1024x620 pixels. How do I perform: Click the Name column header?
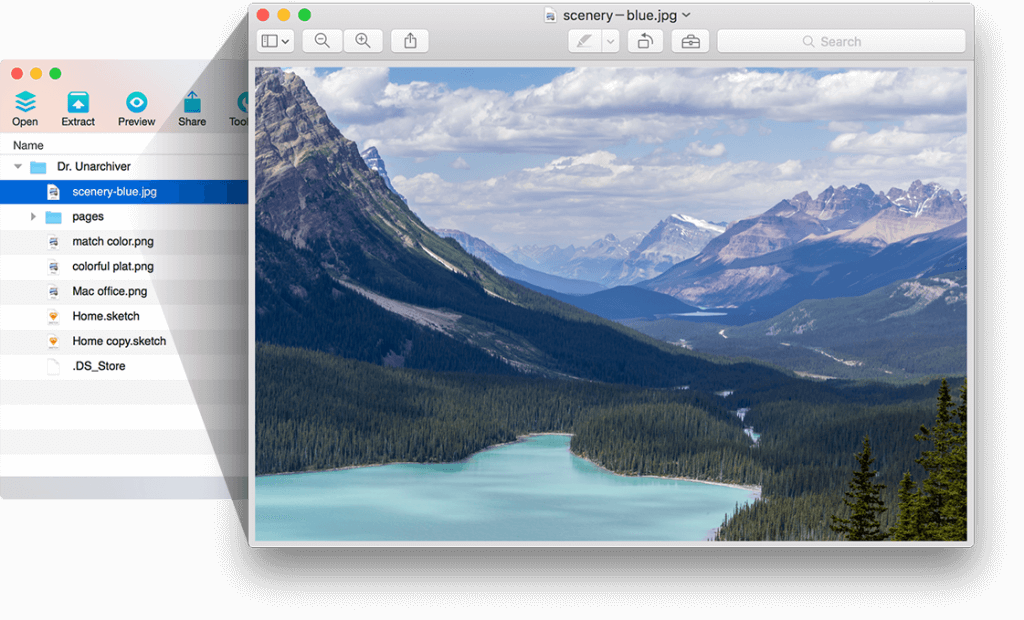click(x=28, y=145)
